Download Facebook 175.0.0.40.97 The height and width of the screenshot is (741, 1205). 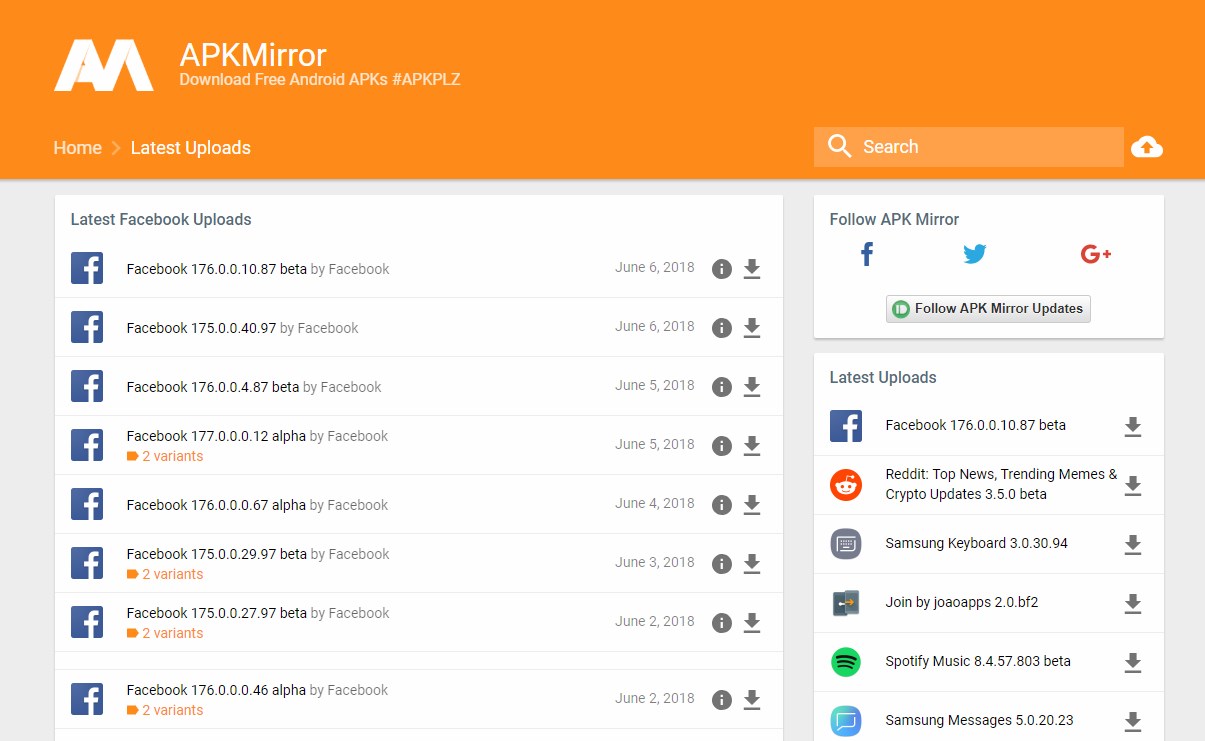tap(752, 328)
